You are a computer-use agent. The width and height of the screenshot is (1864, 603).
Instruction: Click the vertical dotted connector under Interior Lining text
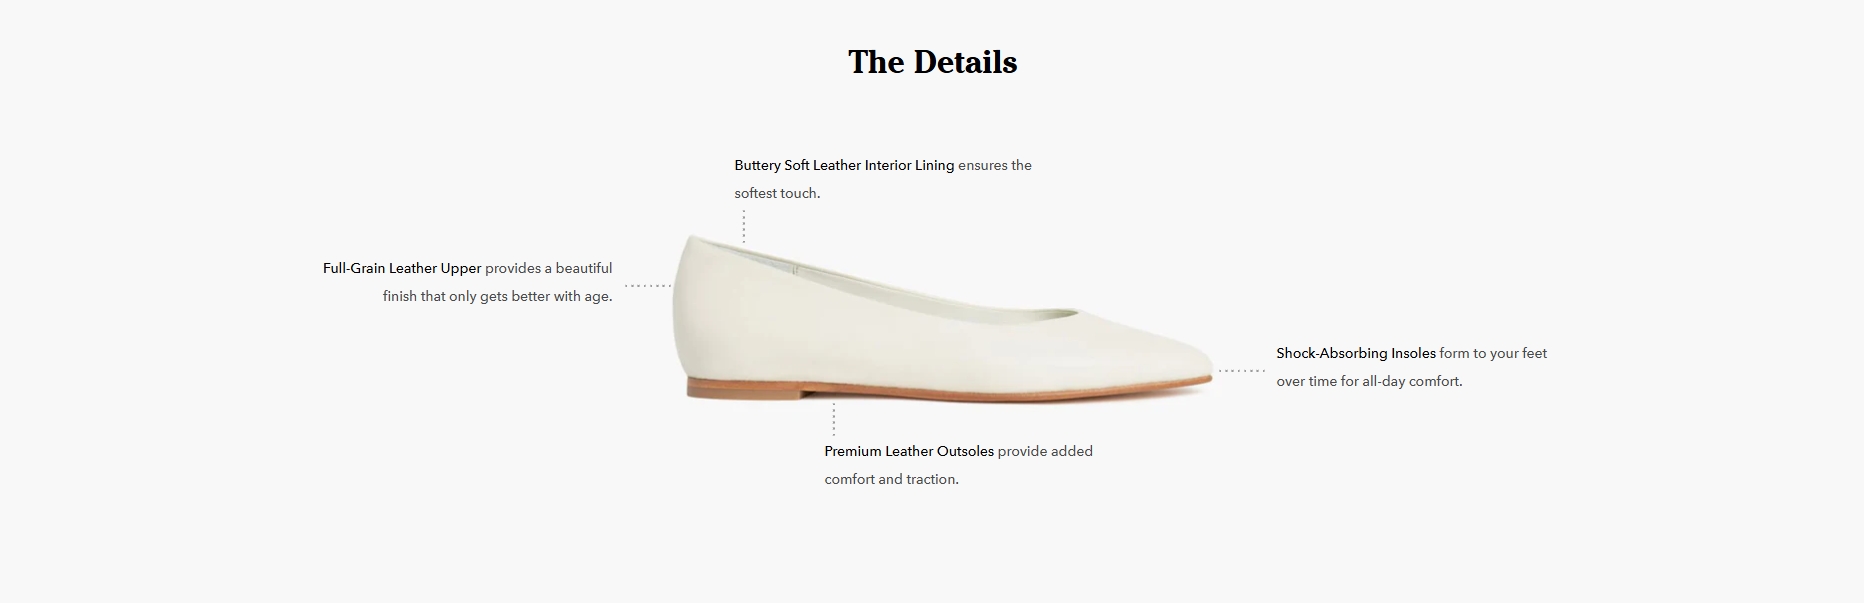click(x=743, y=226)
